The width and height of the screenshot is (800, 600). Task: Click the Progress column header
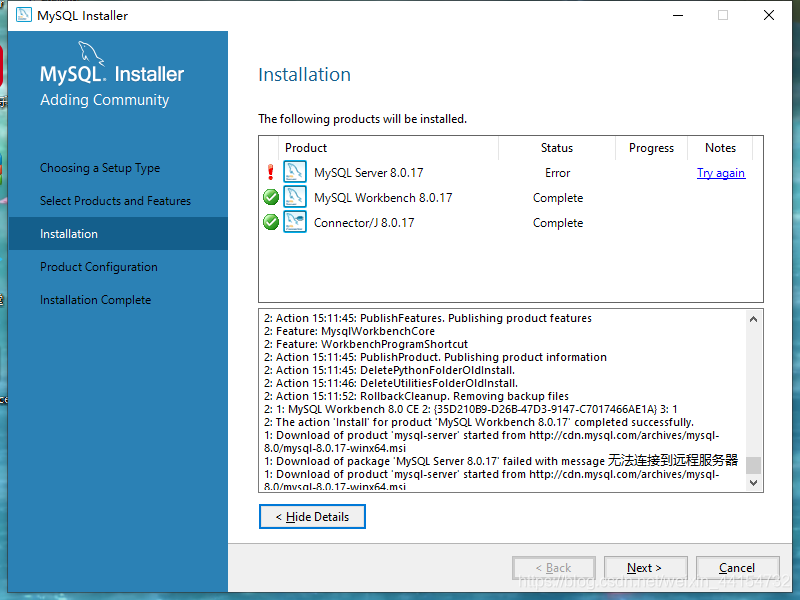click(651, 148)
